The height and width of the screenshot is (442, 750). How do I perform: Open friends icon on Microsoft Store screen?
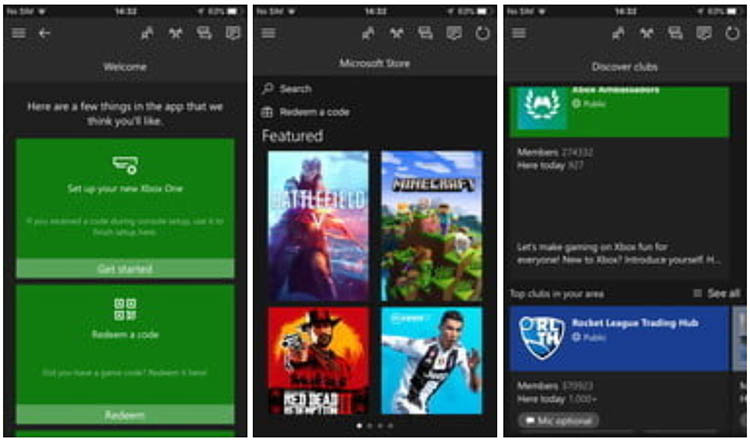pos(368,33)
